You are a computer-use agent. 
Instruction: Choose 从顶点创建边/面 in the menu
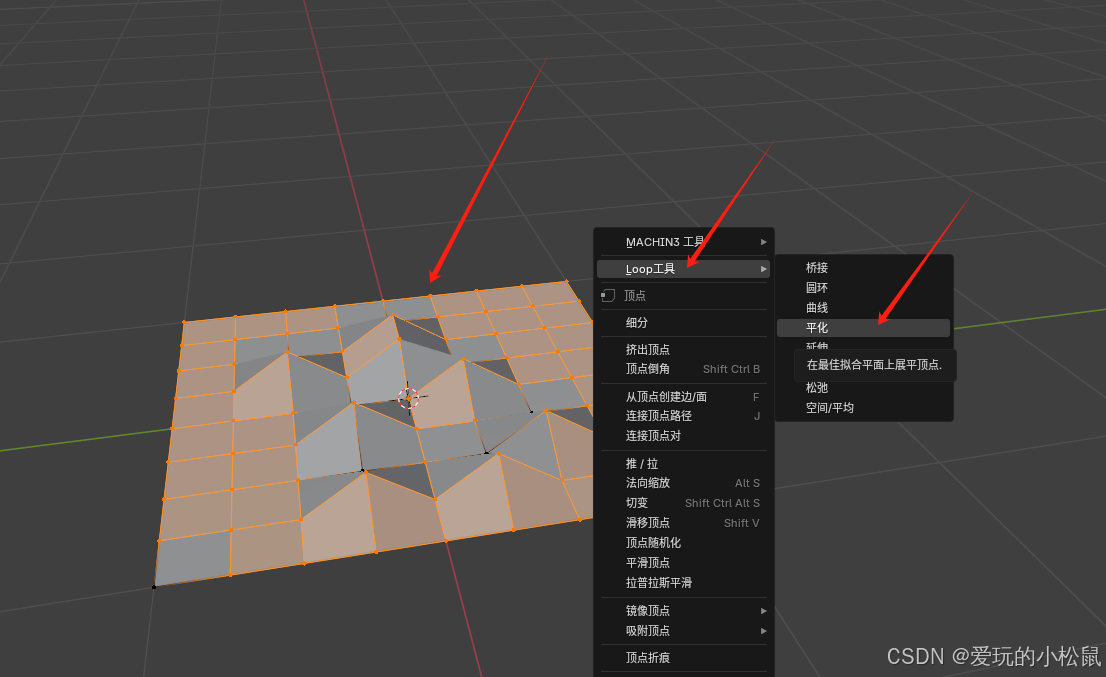tap(683, 396)
